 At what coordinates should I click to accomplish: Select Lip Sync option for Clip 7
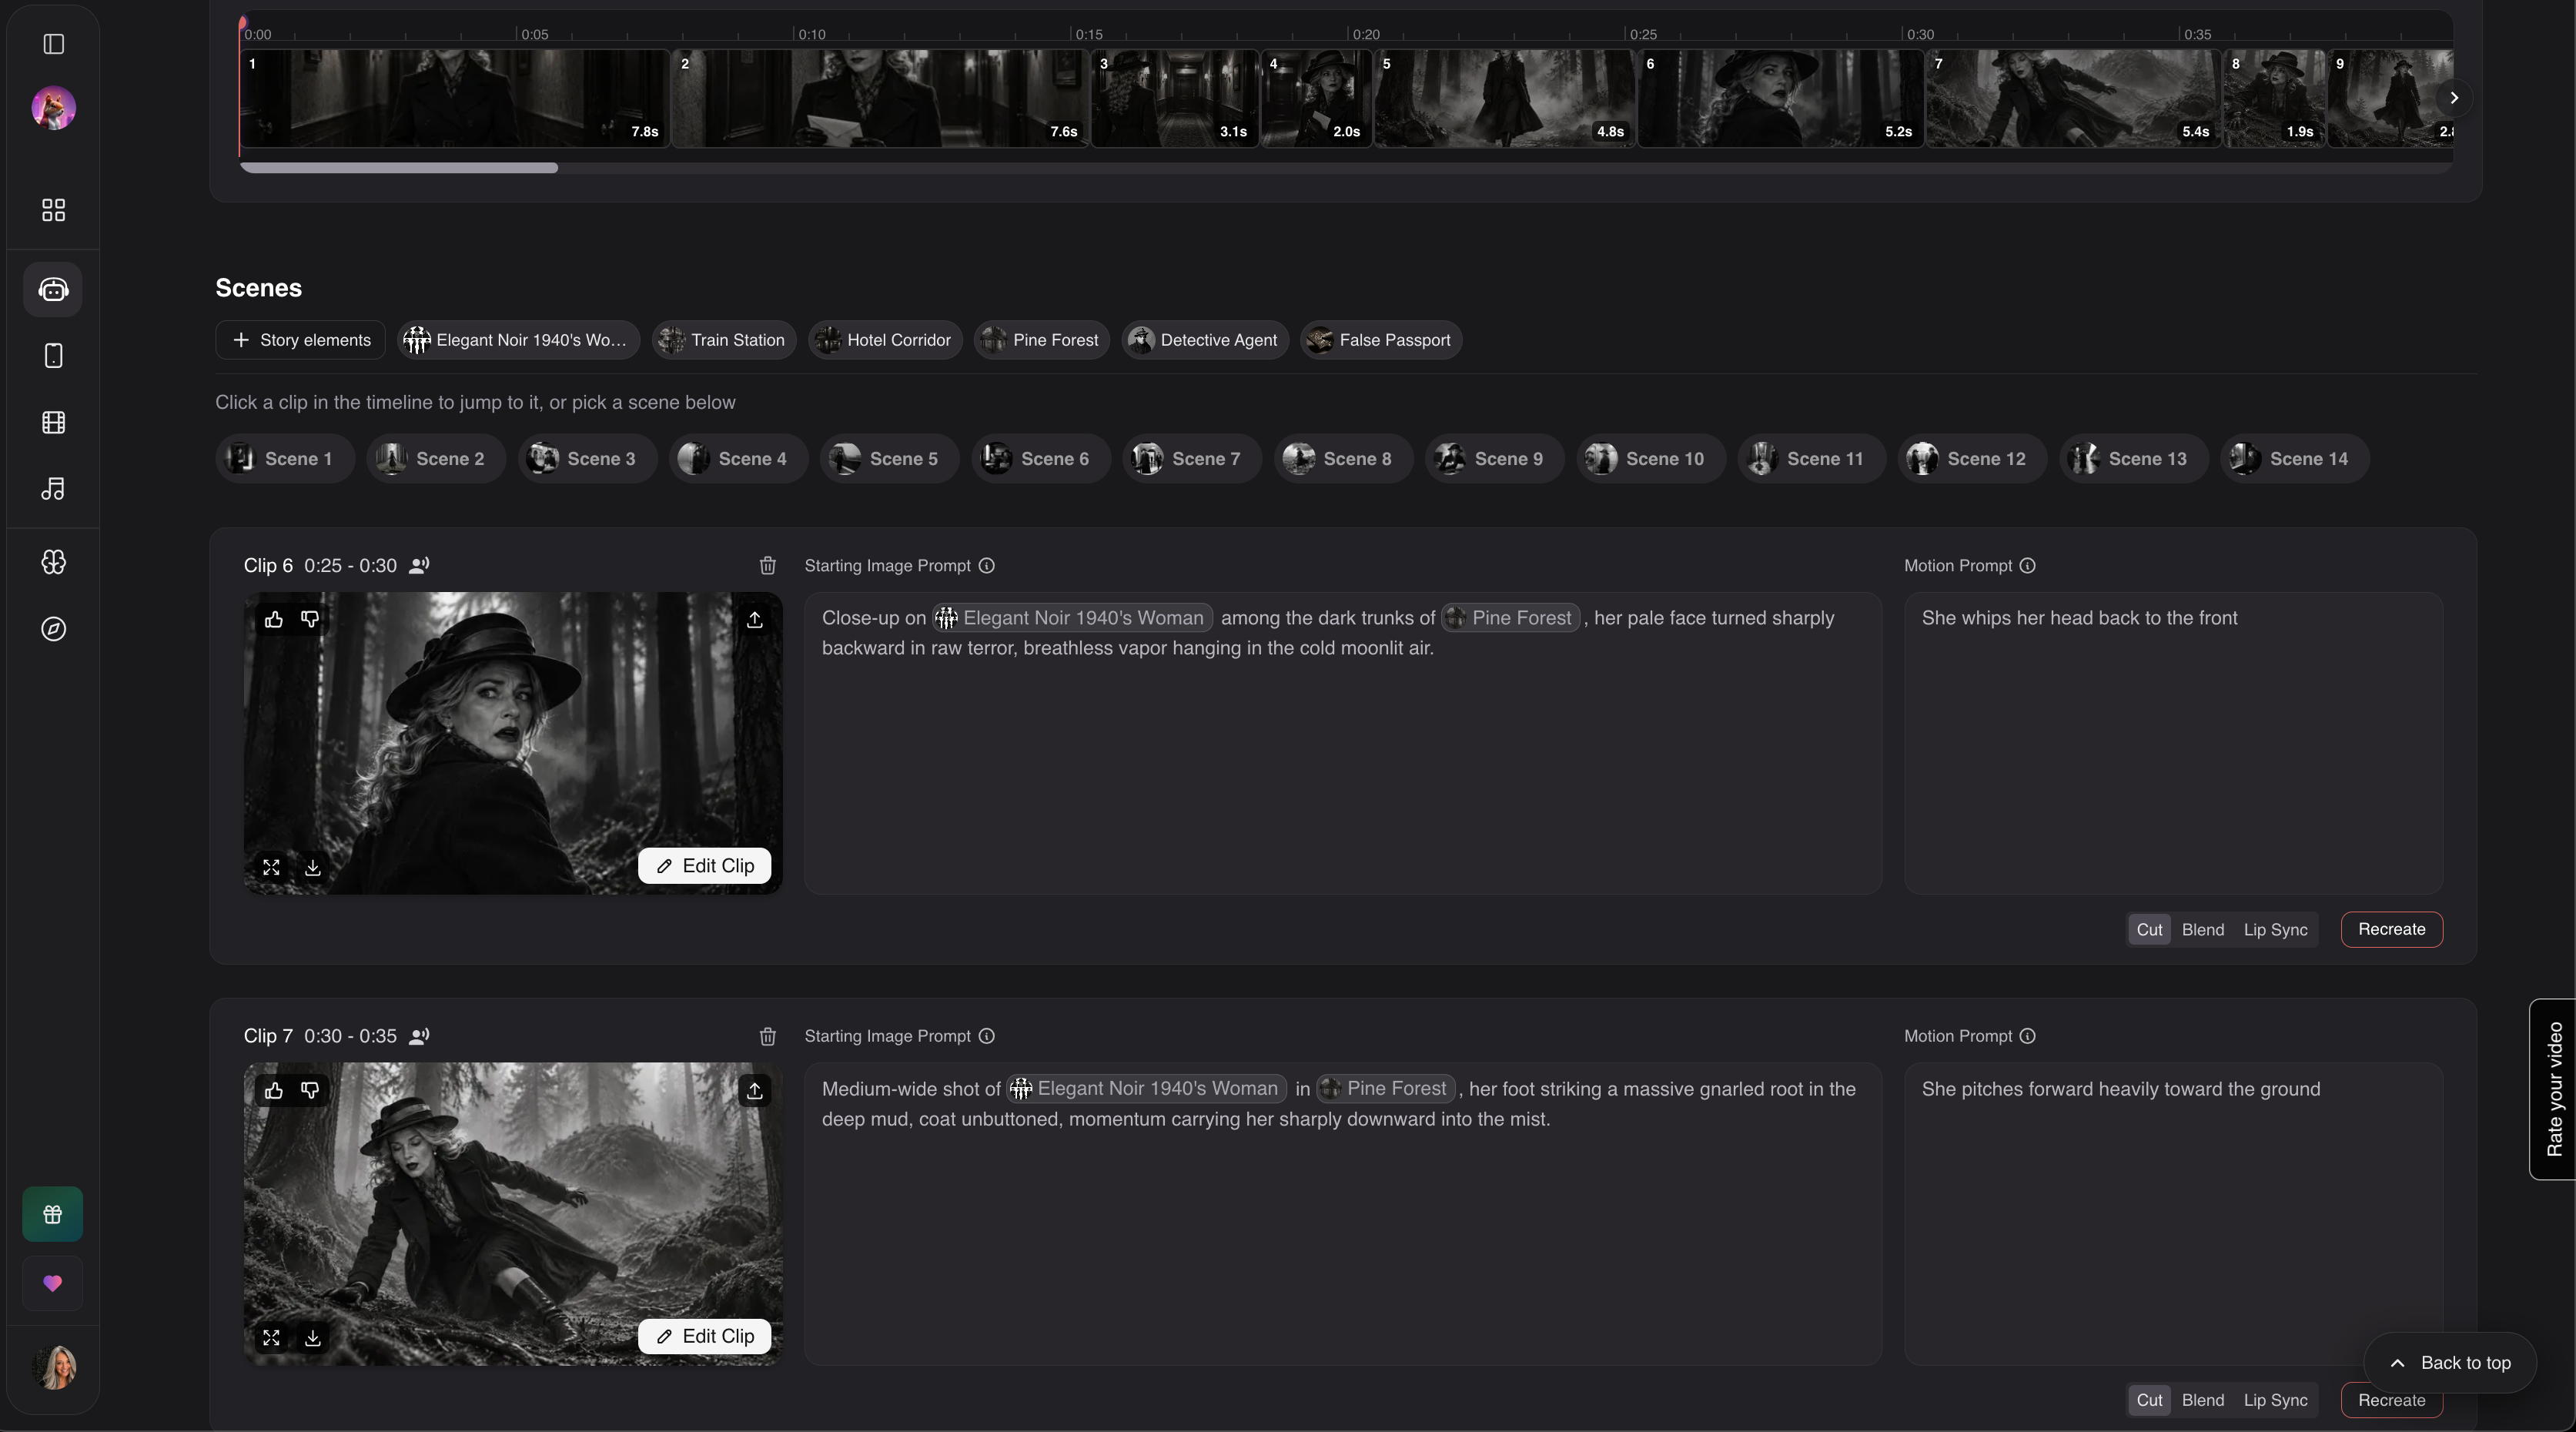2275,1401
